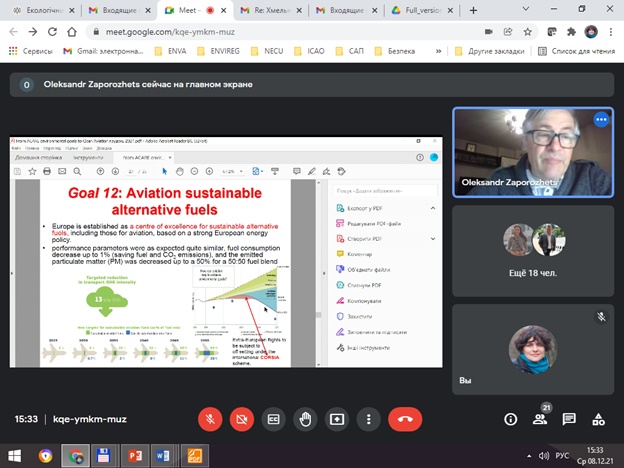This screenshot has height=468, width=624.
Task: Open the chat with everyone panel
Action: coord(570,419)
